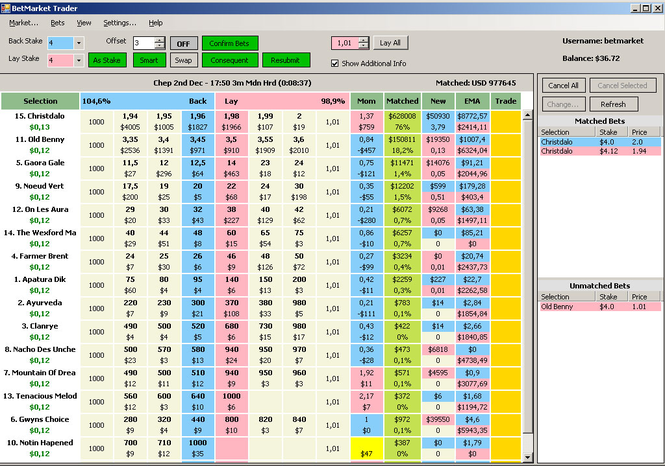
Task: Open the Market menu
Action: (23, 23)
